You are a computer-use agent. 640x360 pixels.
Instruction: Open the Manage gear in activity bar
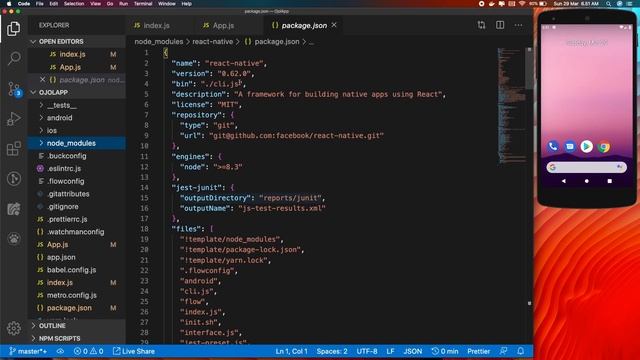13,328
